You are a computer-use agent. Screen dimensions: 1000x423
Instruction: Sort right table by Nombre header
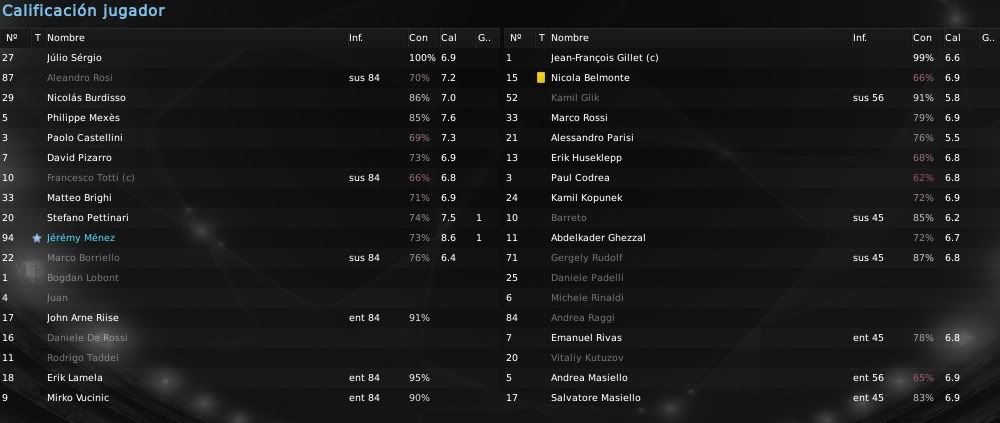click(570, 38)
